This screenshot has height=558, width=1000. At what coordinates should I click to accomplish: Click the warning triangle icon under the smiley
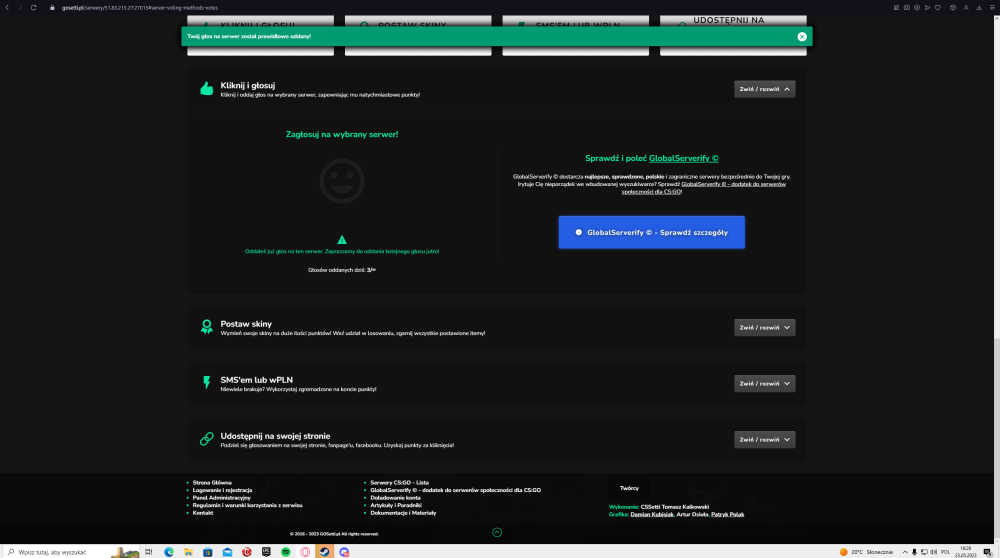(342, 240)
